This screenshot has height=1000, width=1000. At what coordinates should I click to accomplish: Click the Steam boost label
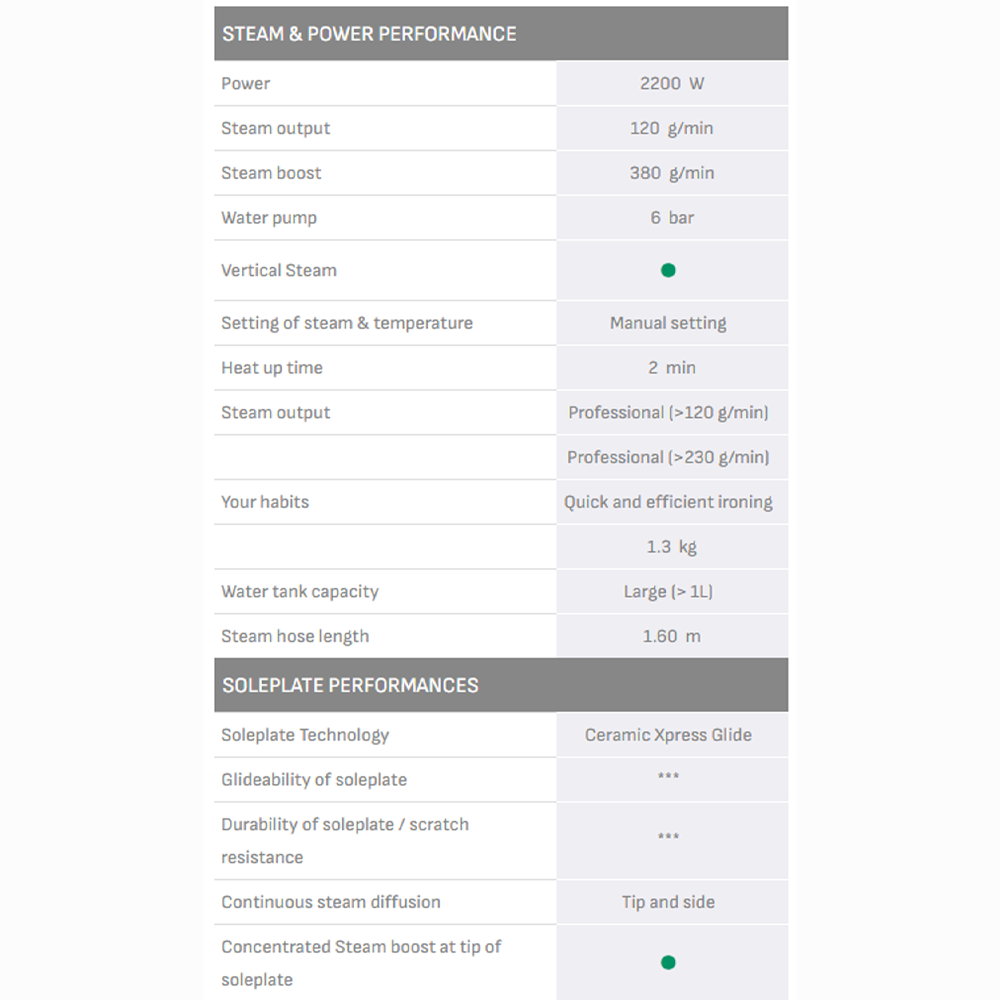(271, 173)
